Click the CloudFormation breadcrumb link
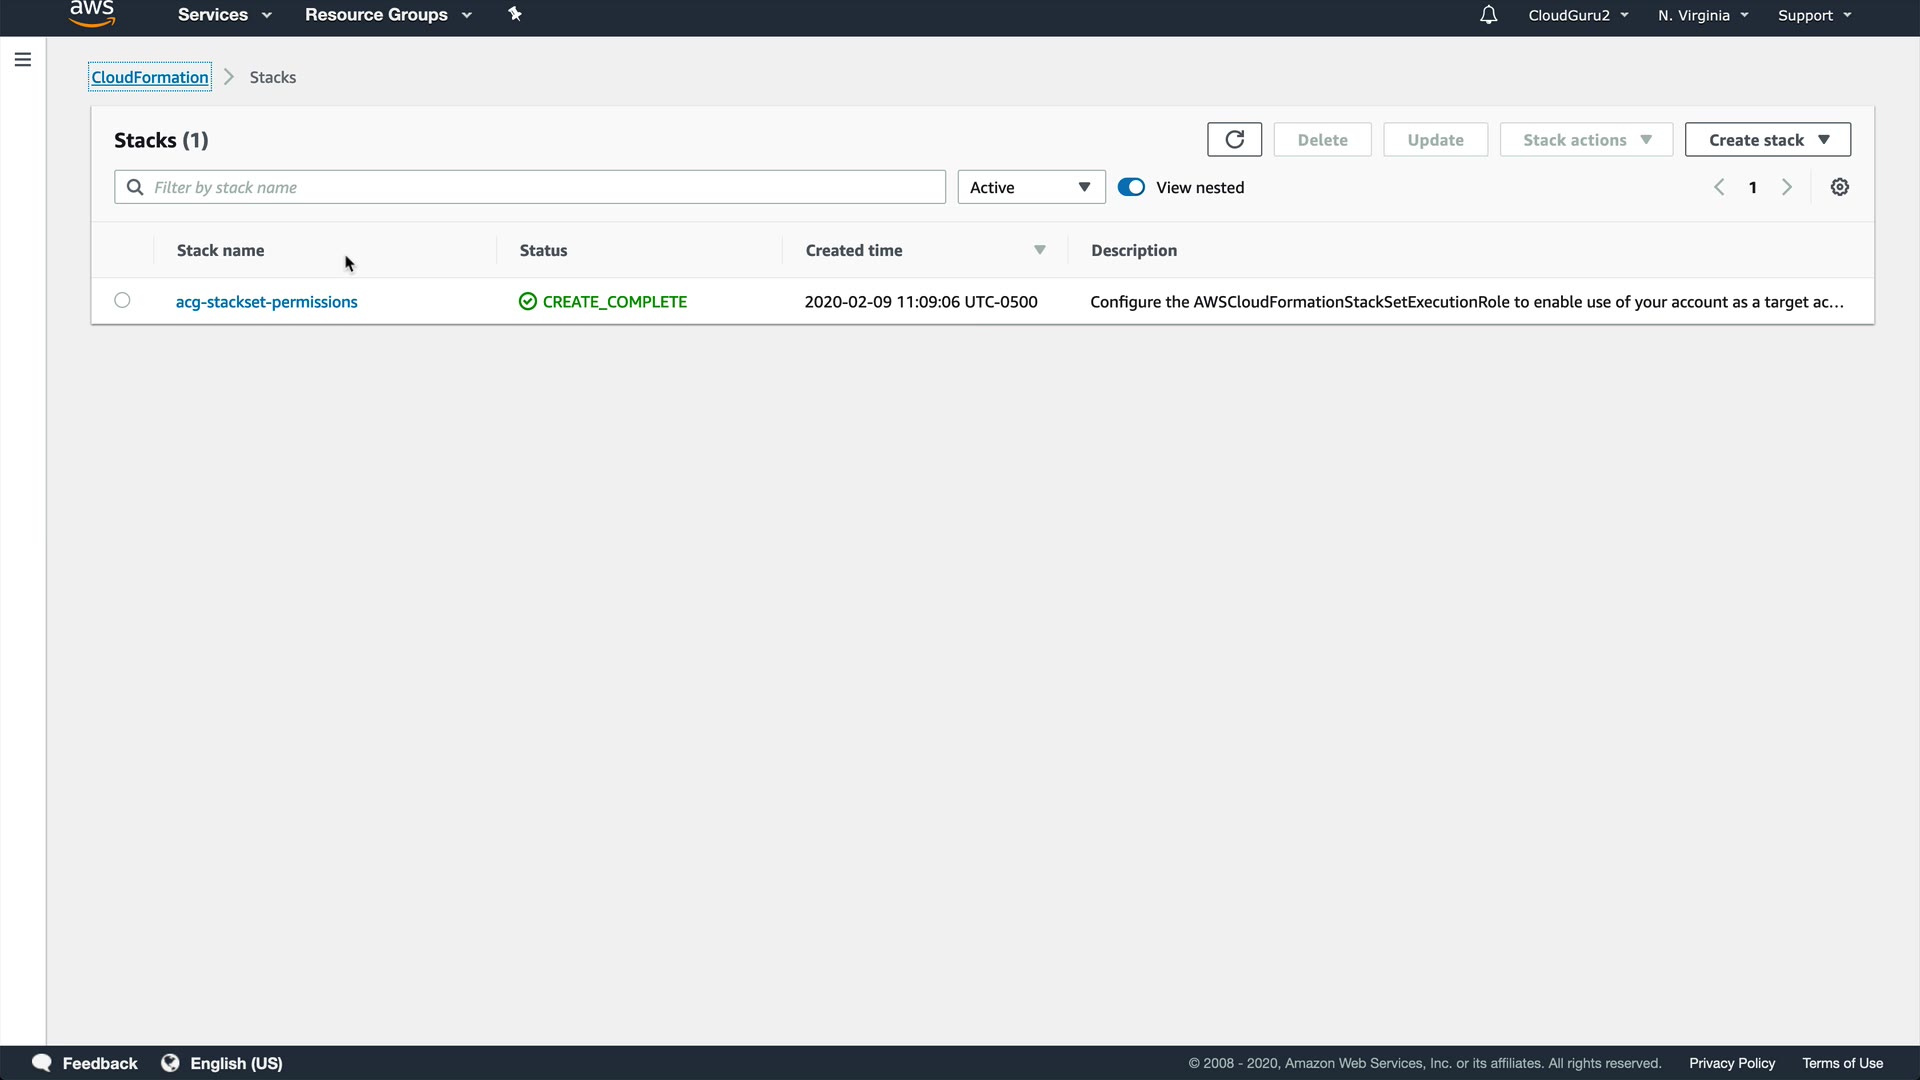Image resolution: width=1920 pixels, height=1080 pixels. [150, 77]
